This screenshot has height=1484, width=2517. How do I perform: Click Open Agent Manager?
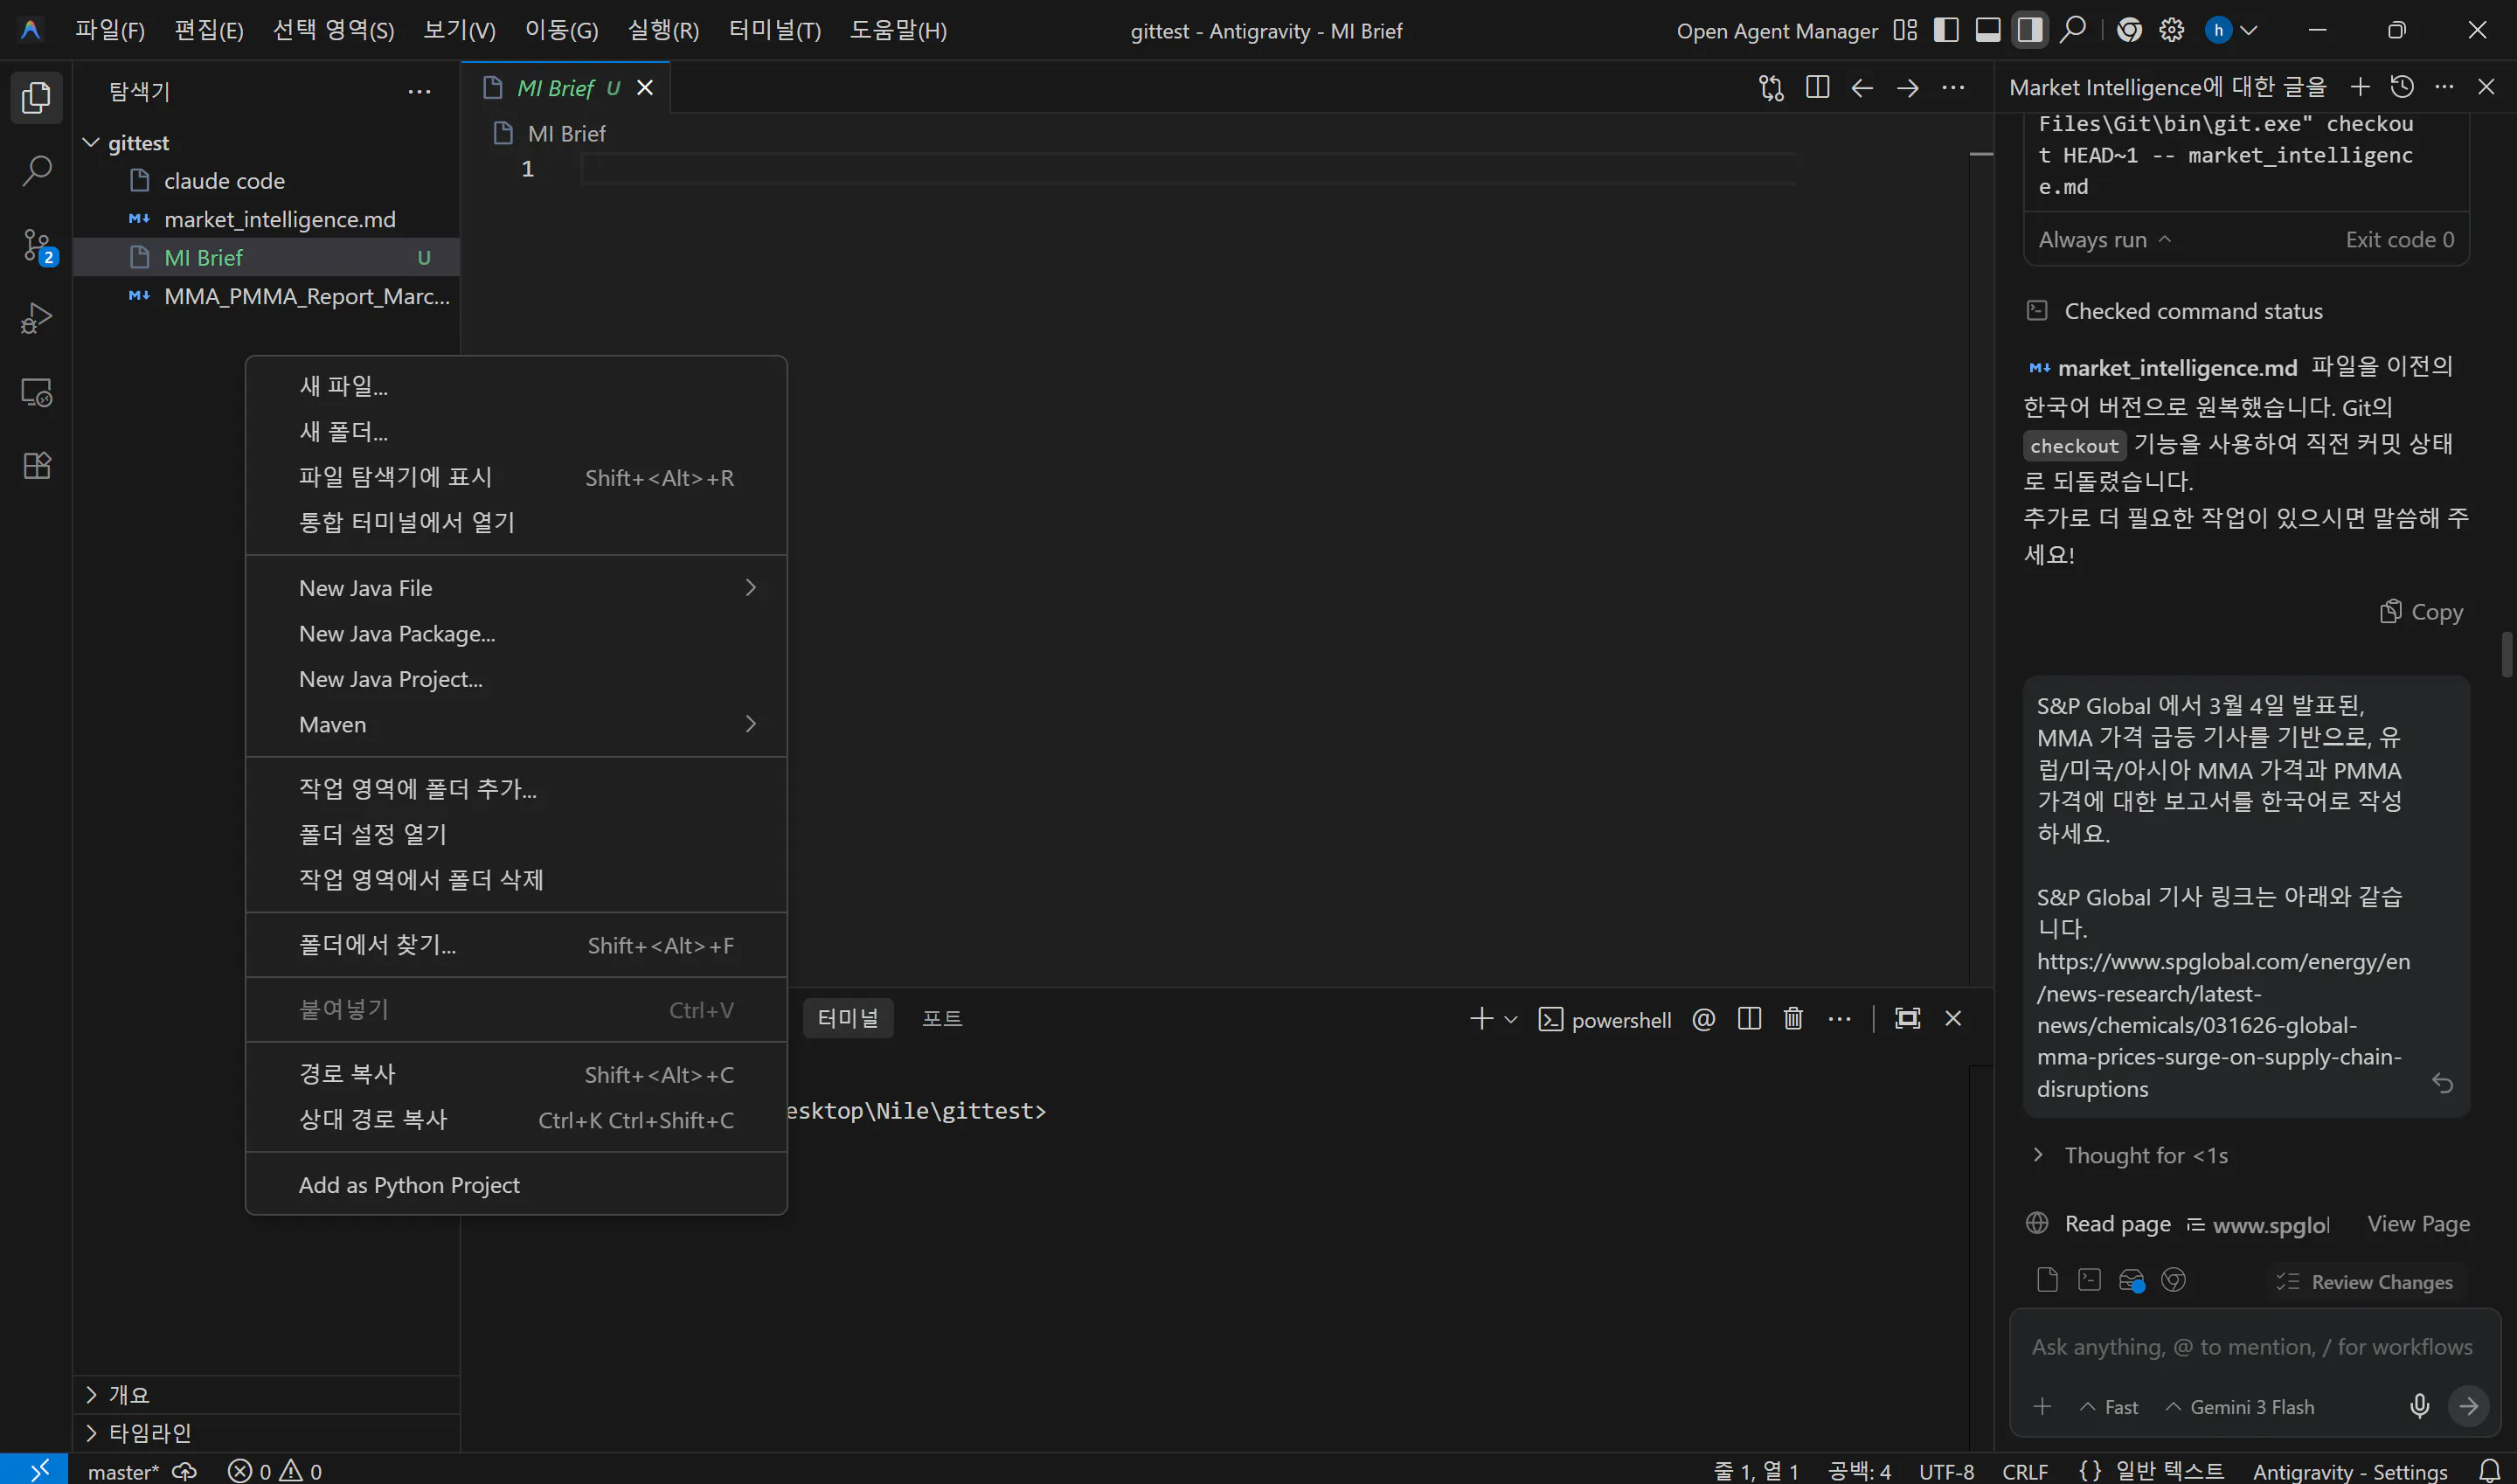point(1777,31)
